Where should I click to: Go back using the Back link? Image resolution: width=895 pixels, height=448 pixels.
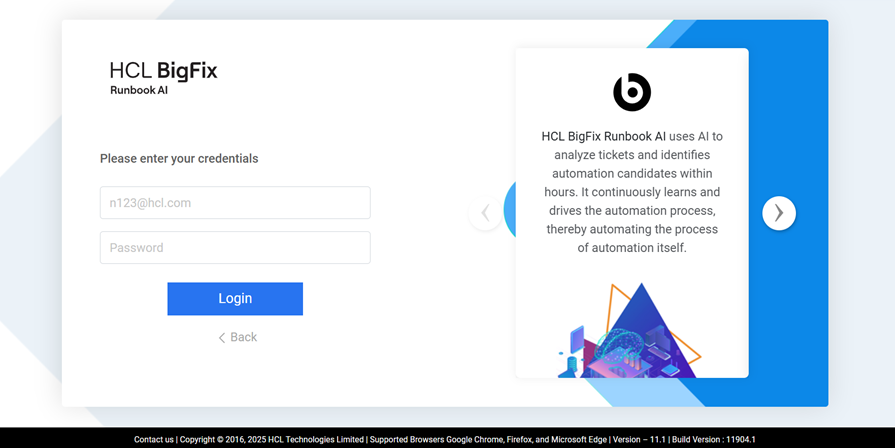(238, 337)
